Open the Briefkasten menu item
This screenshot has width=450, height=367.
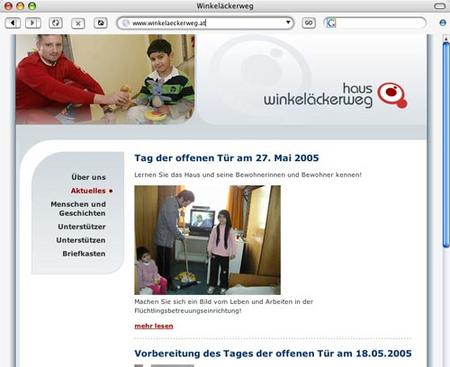[x=84, y=254]
